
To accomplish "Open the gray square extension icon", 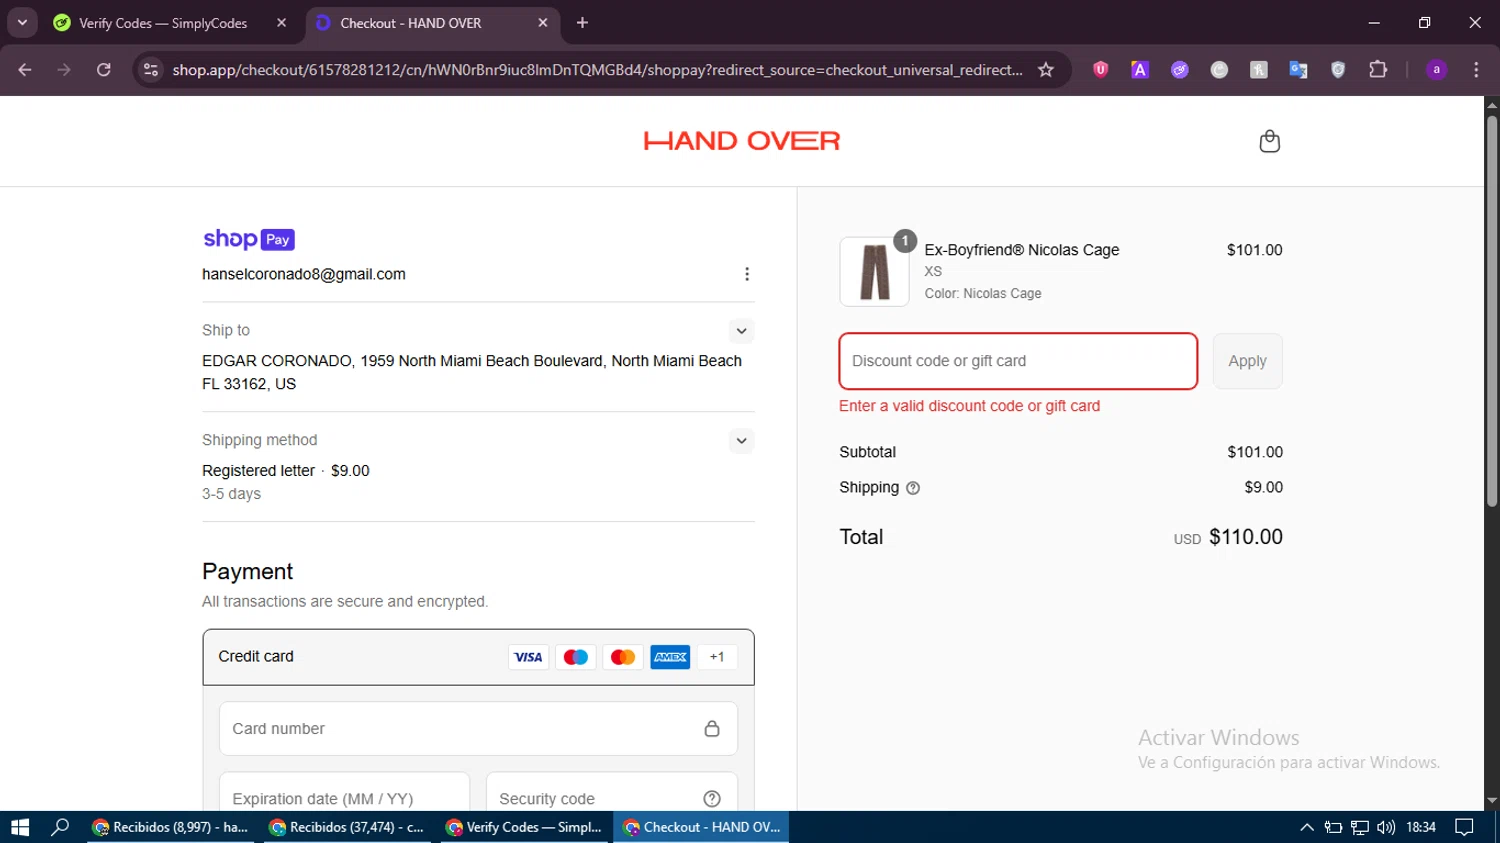I will tap(1259, 70).
